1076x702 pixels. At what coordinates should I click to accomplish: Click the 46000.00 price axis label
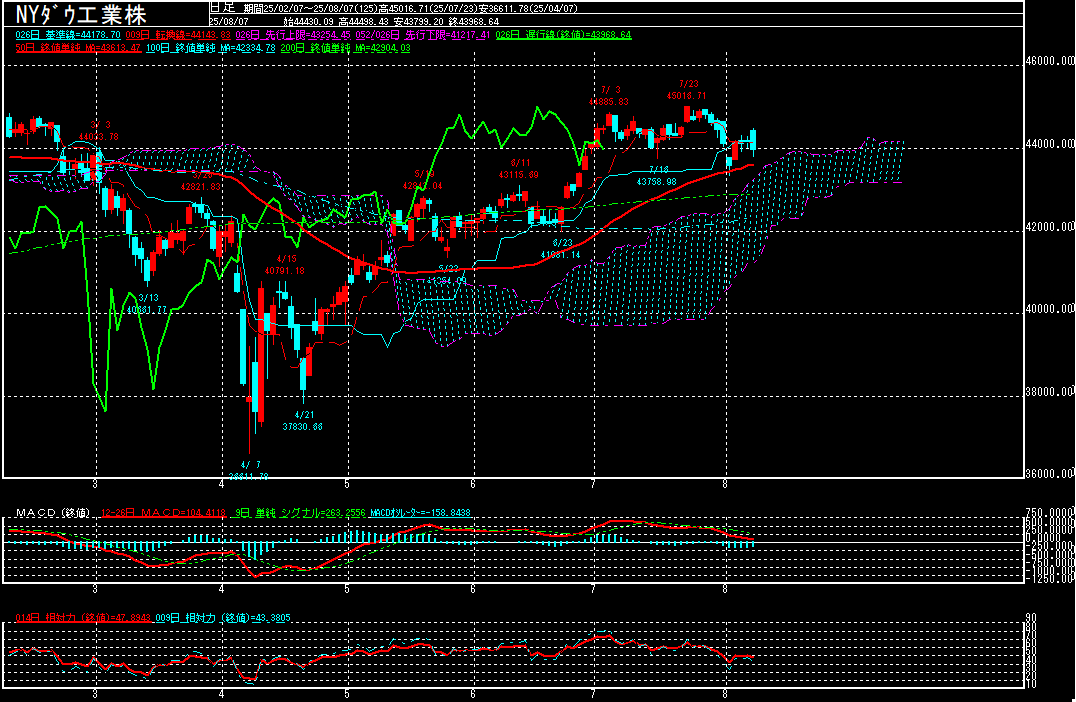tap(1050, 61)
